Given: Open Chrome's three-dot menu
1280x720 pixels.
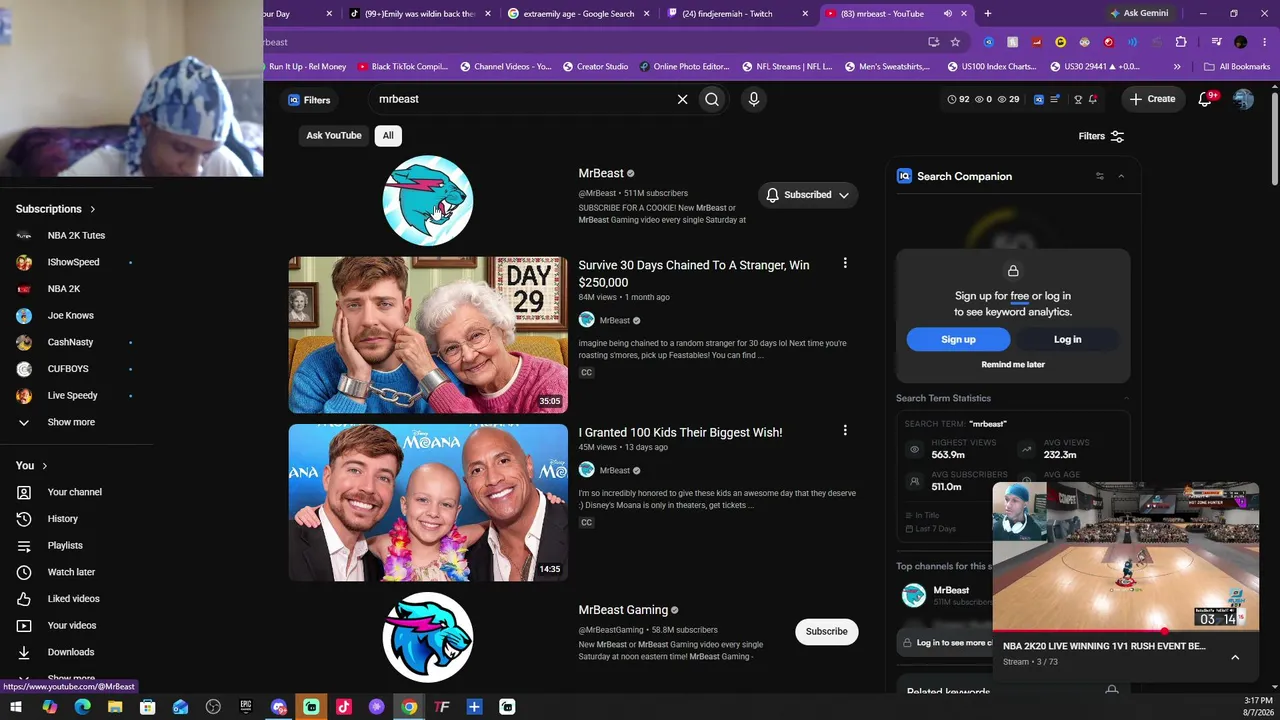Looking at the screenshot, I should pyautogui.click(x=1265, y=42).
